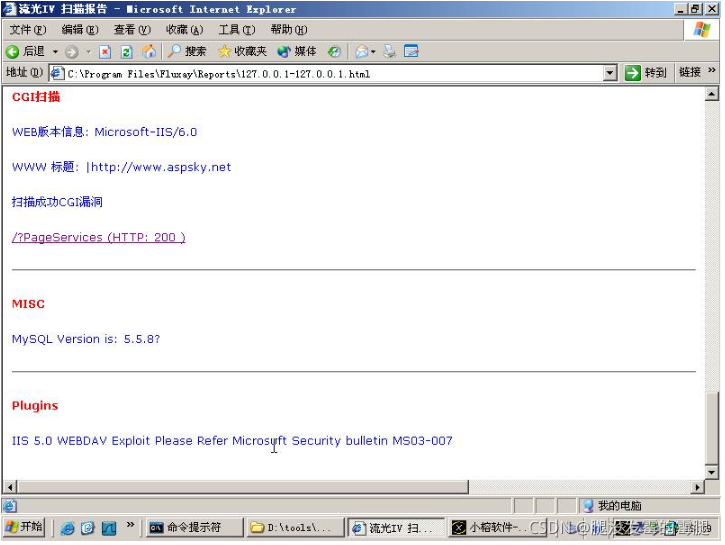Switch to 流光IV 扫描 taskbar button
This screenshot has width=725, height=545.
[396, 527]
